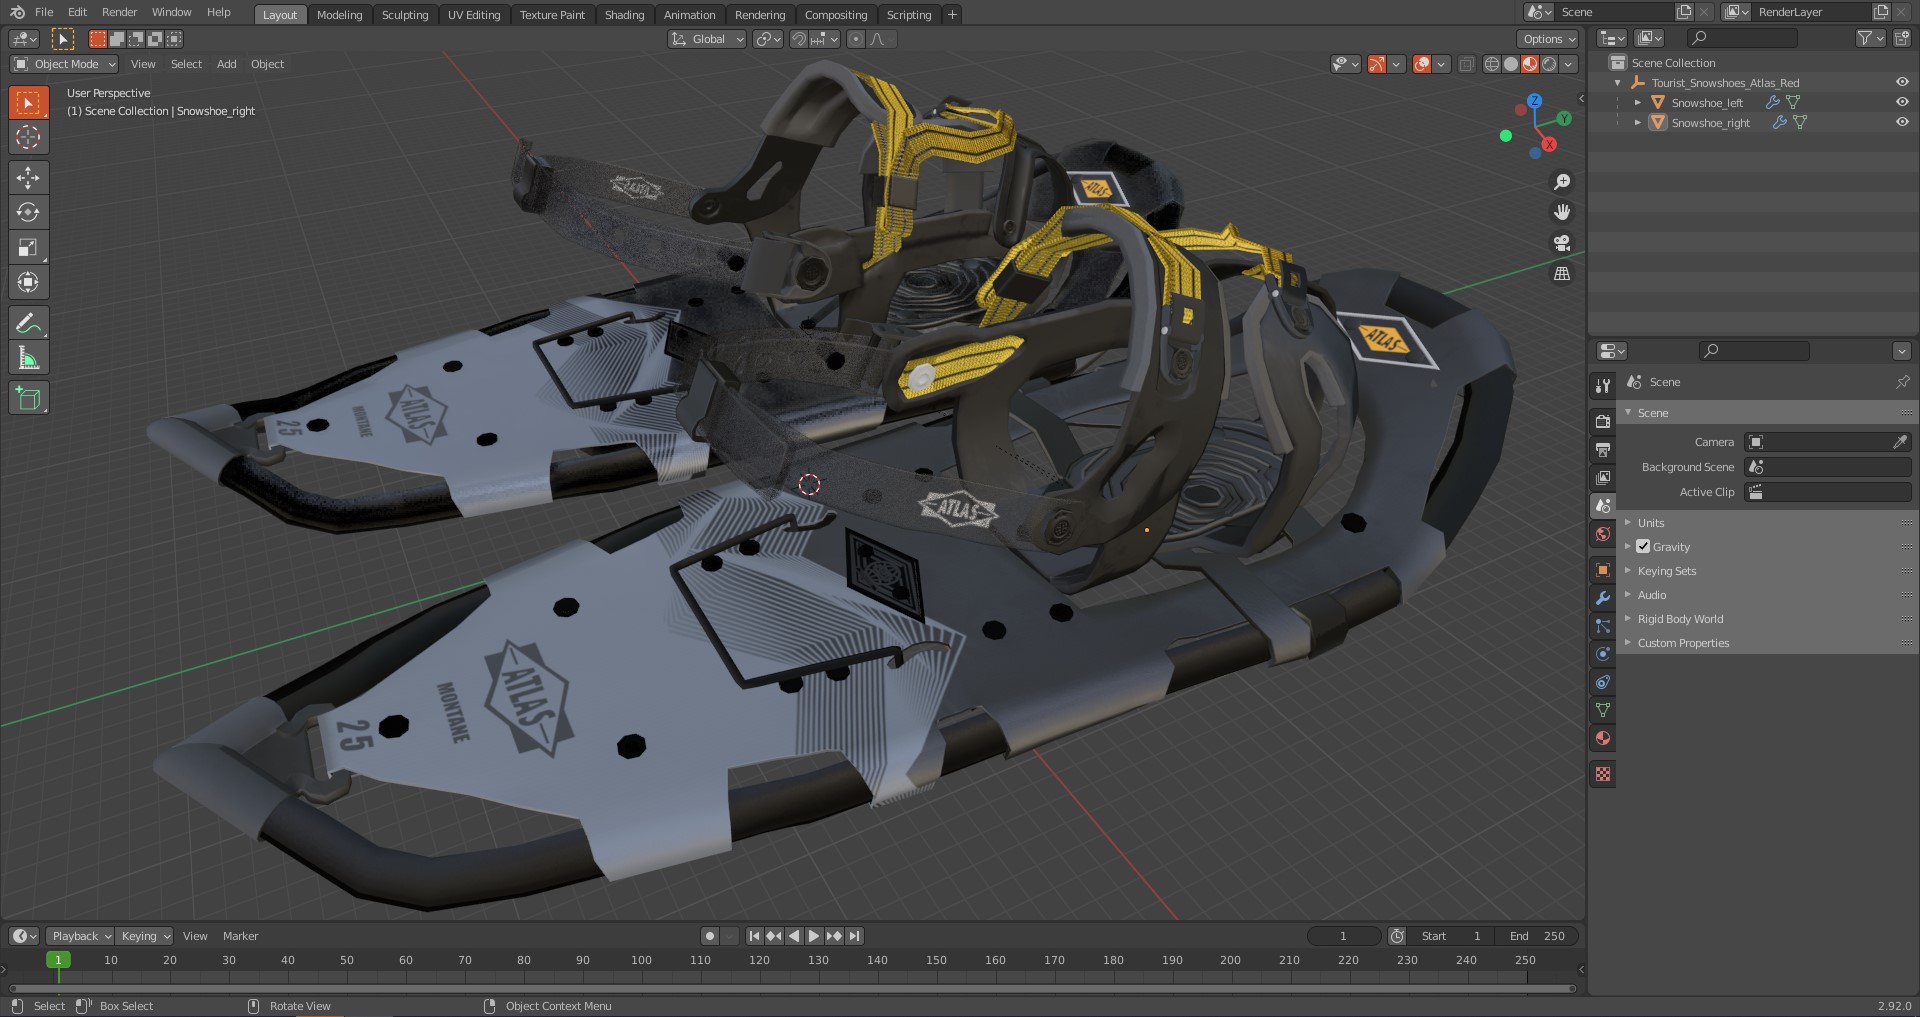The image size is (1920, 1017).
Task: Switch to the Shading workspace tab
Action: point(624,15)
